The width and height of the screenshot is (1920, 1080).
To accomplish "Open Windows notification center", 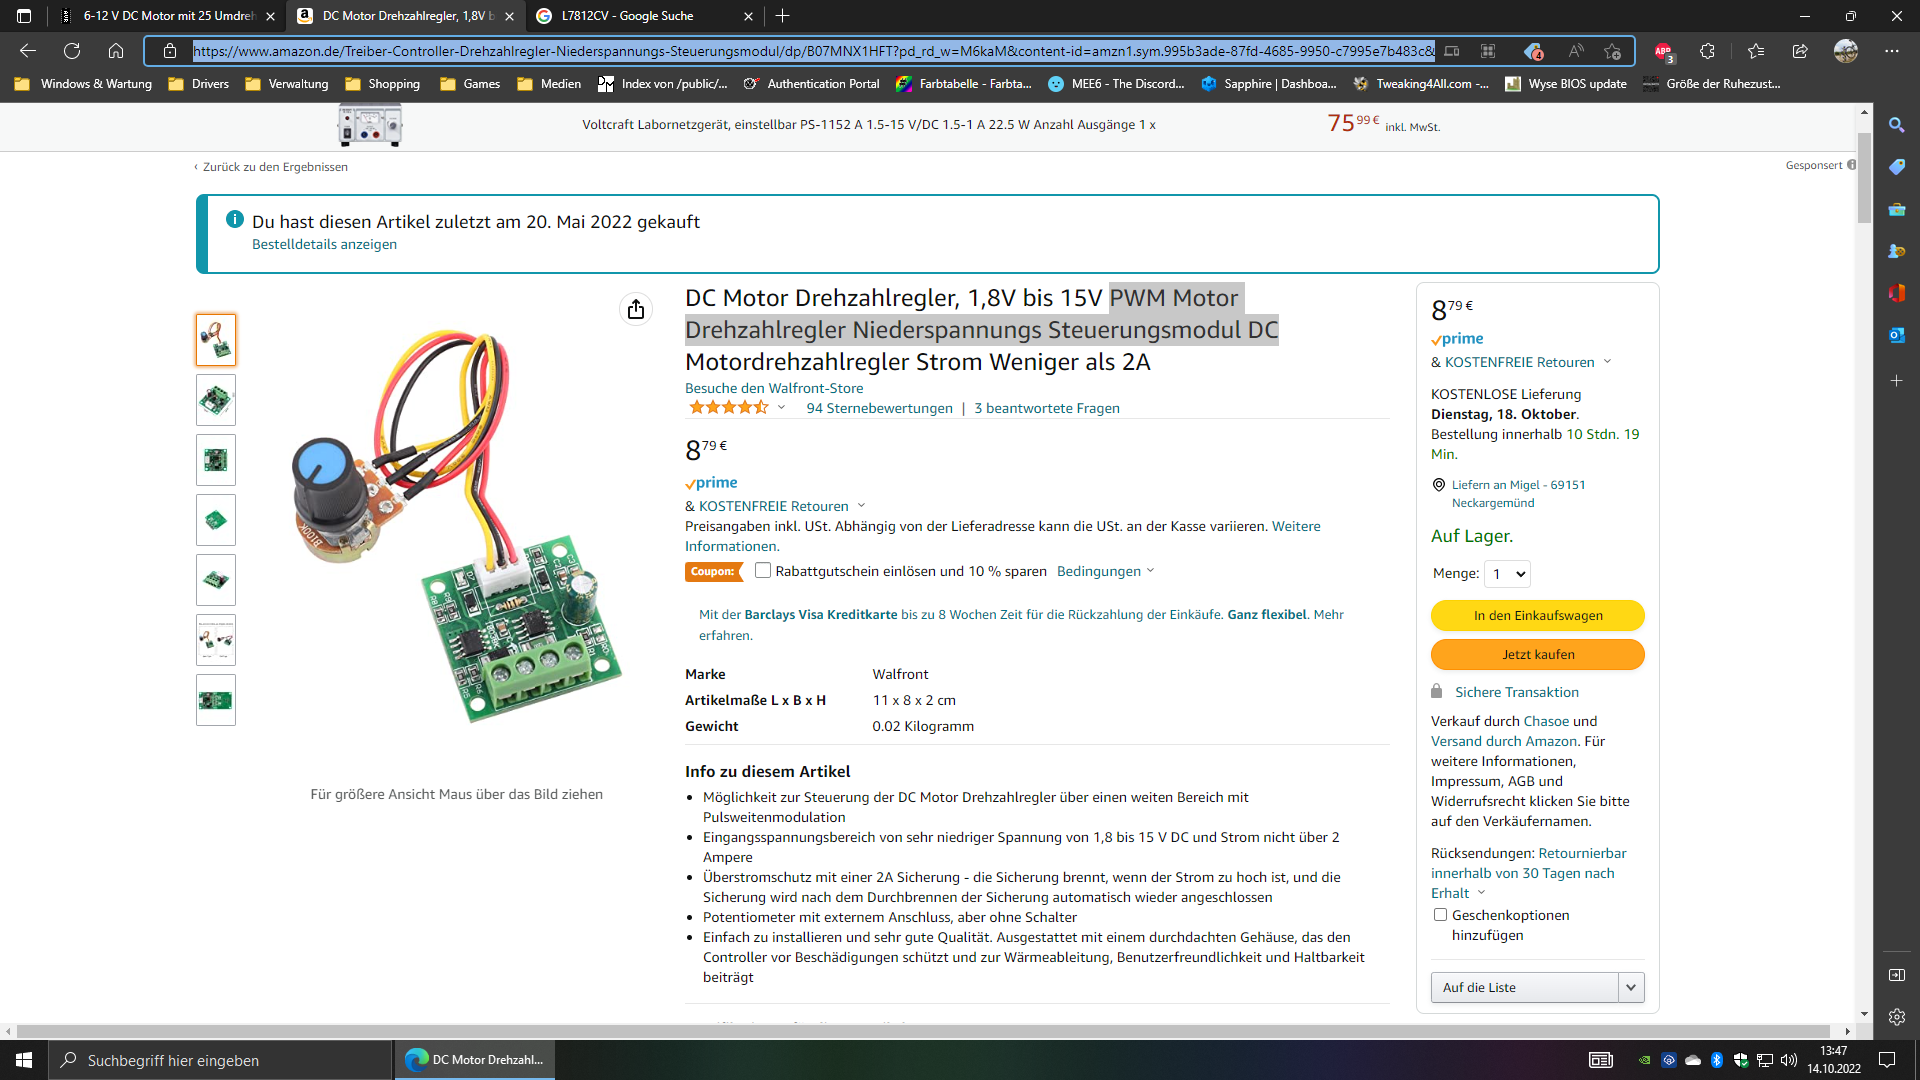I will coord(1887,1060).
